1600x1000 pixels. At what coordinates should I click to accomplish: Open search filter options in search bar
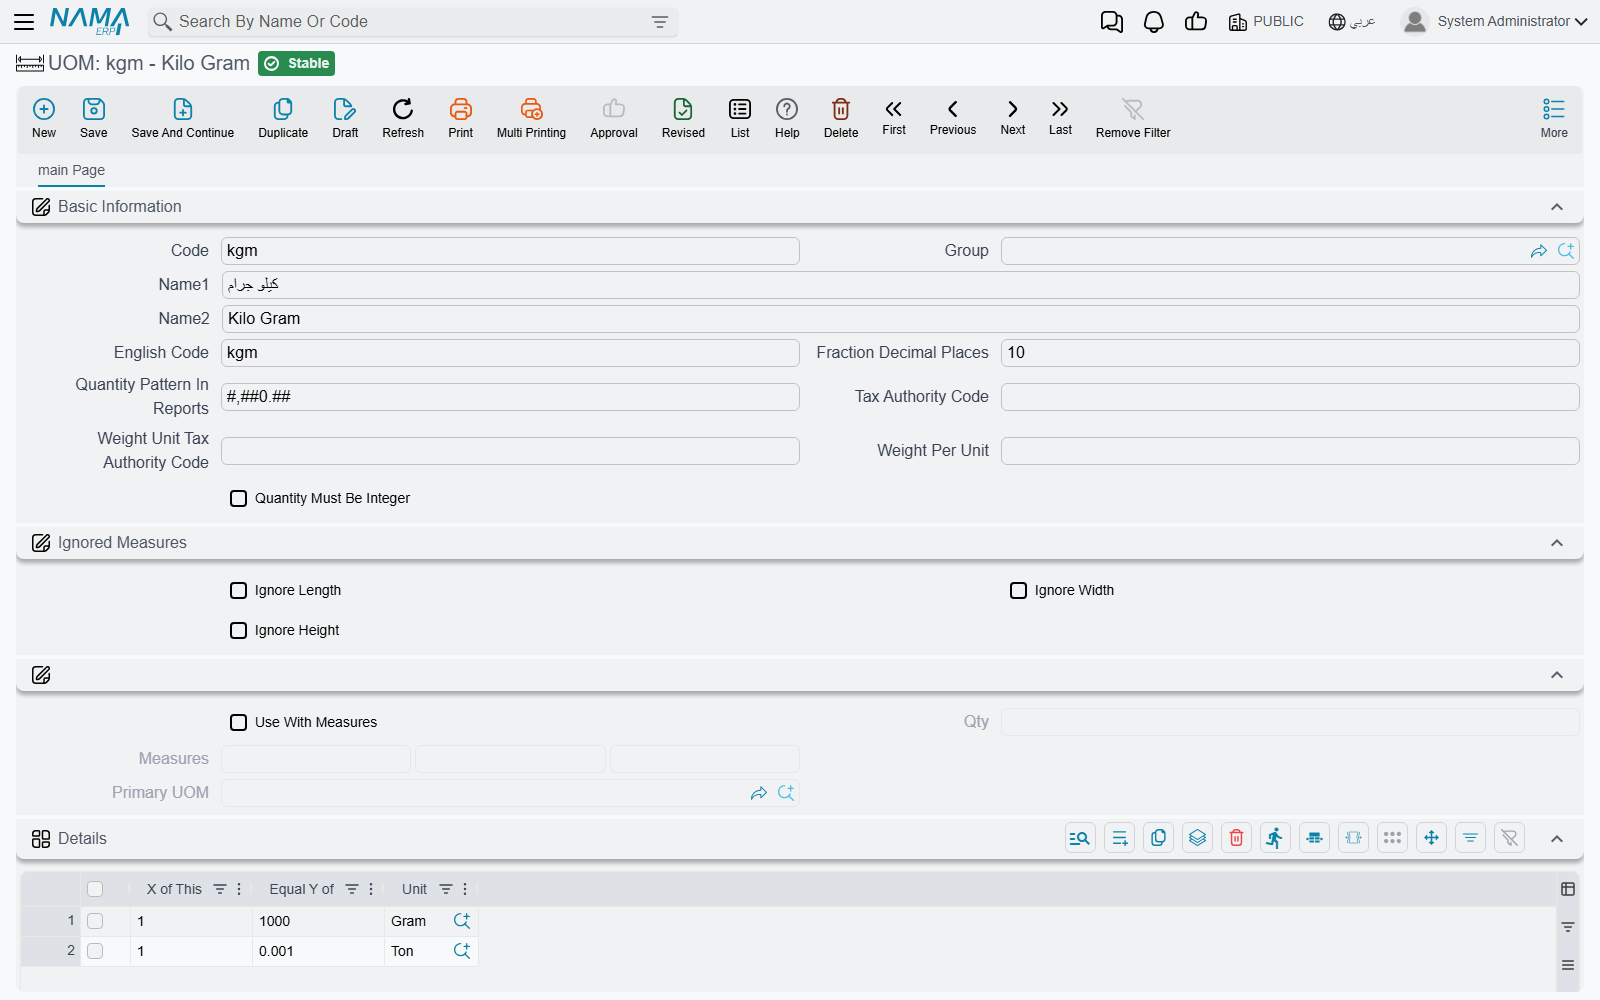660,22
